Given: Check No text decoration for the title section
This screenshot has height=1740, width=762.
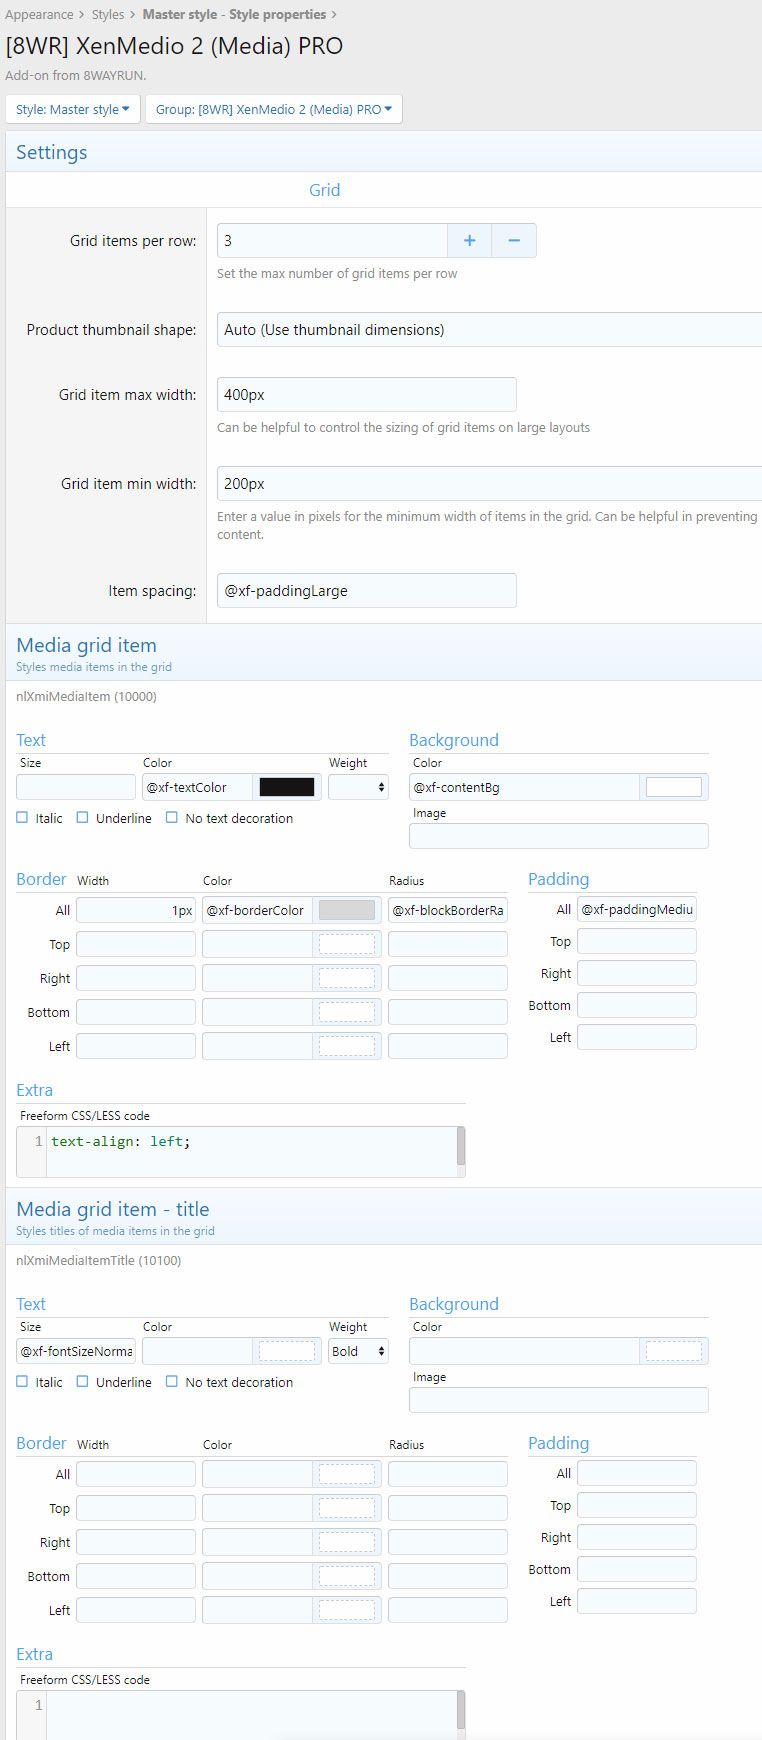Looking at the screenshot, I should (172, 1381).
